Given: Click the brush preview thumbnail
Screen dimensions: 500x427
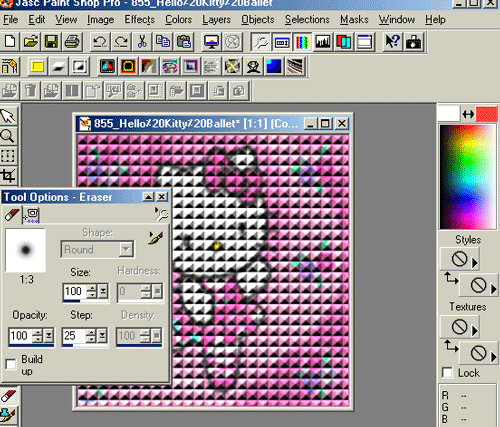Looking at the screenshot, I should point(26,250).
